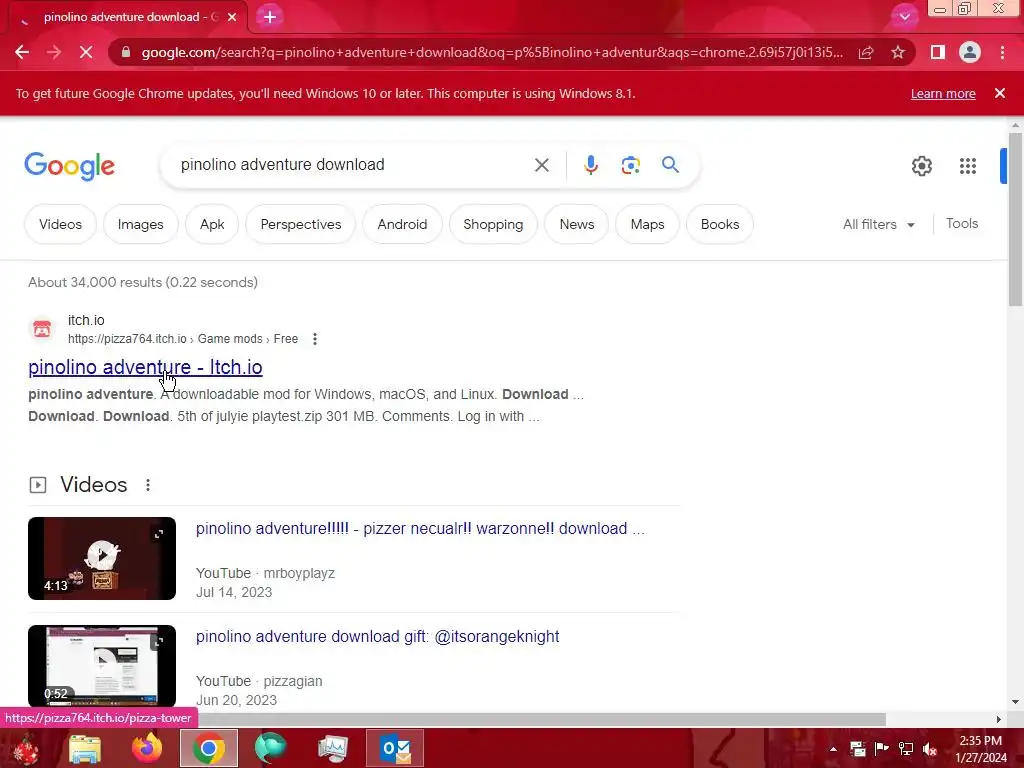Open pizzer necualr warzonne video link
The width and height of the screenshot is (1024, 768).
pos(420,528)
